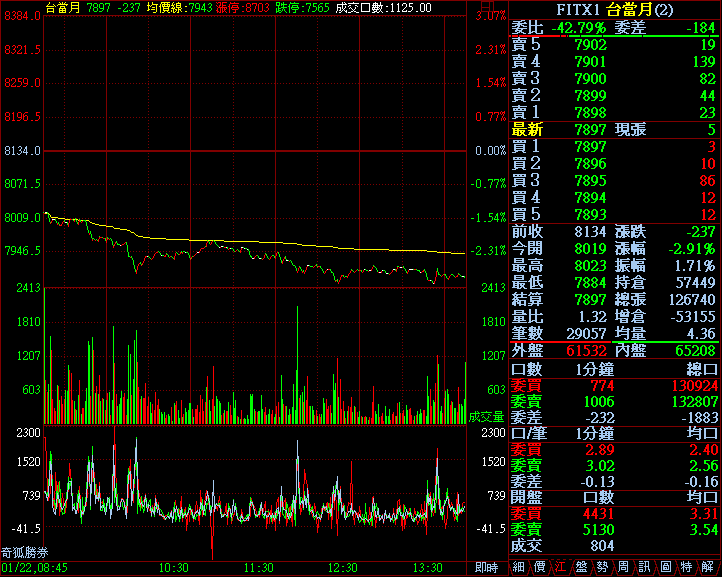The image size is (722, 577).
Task: Click the 奇狐勝券 label at bottom left
Action: (x=24, y=553)
